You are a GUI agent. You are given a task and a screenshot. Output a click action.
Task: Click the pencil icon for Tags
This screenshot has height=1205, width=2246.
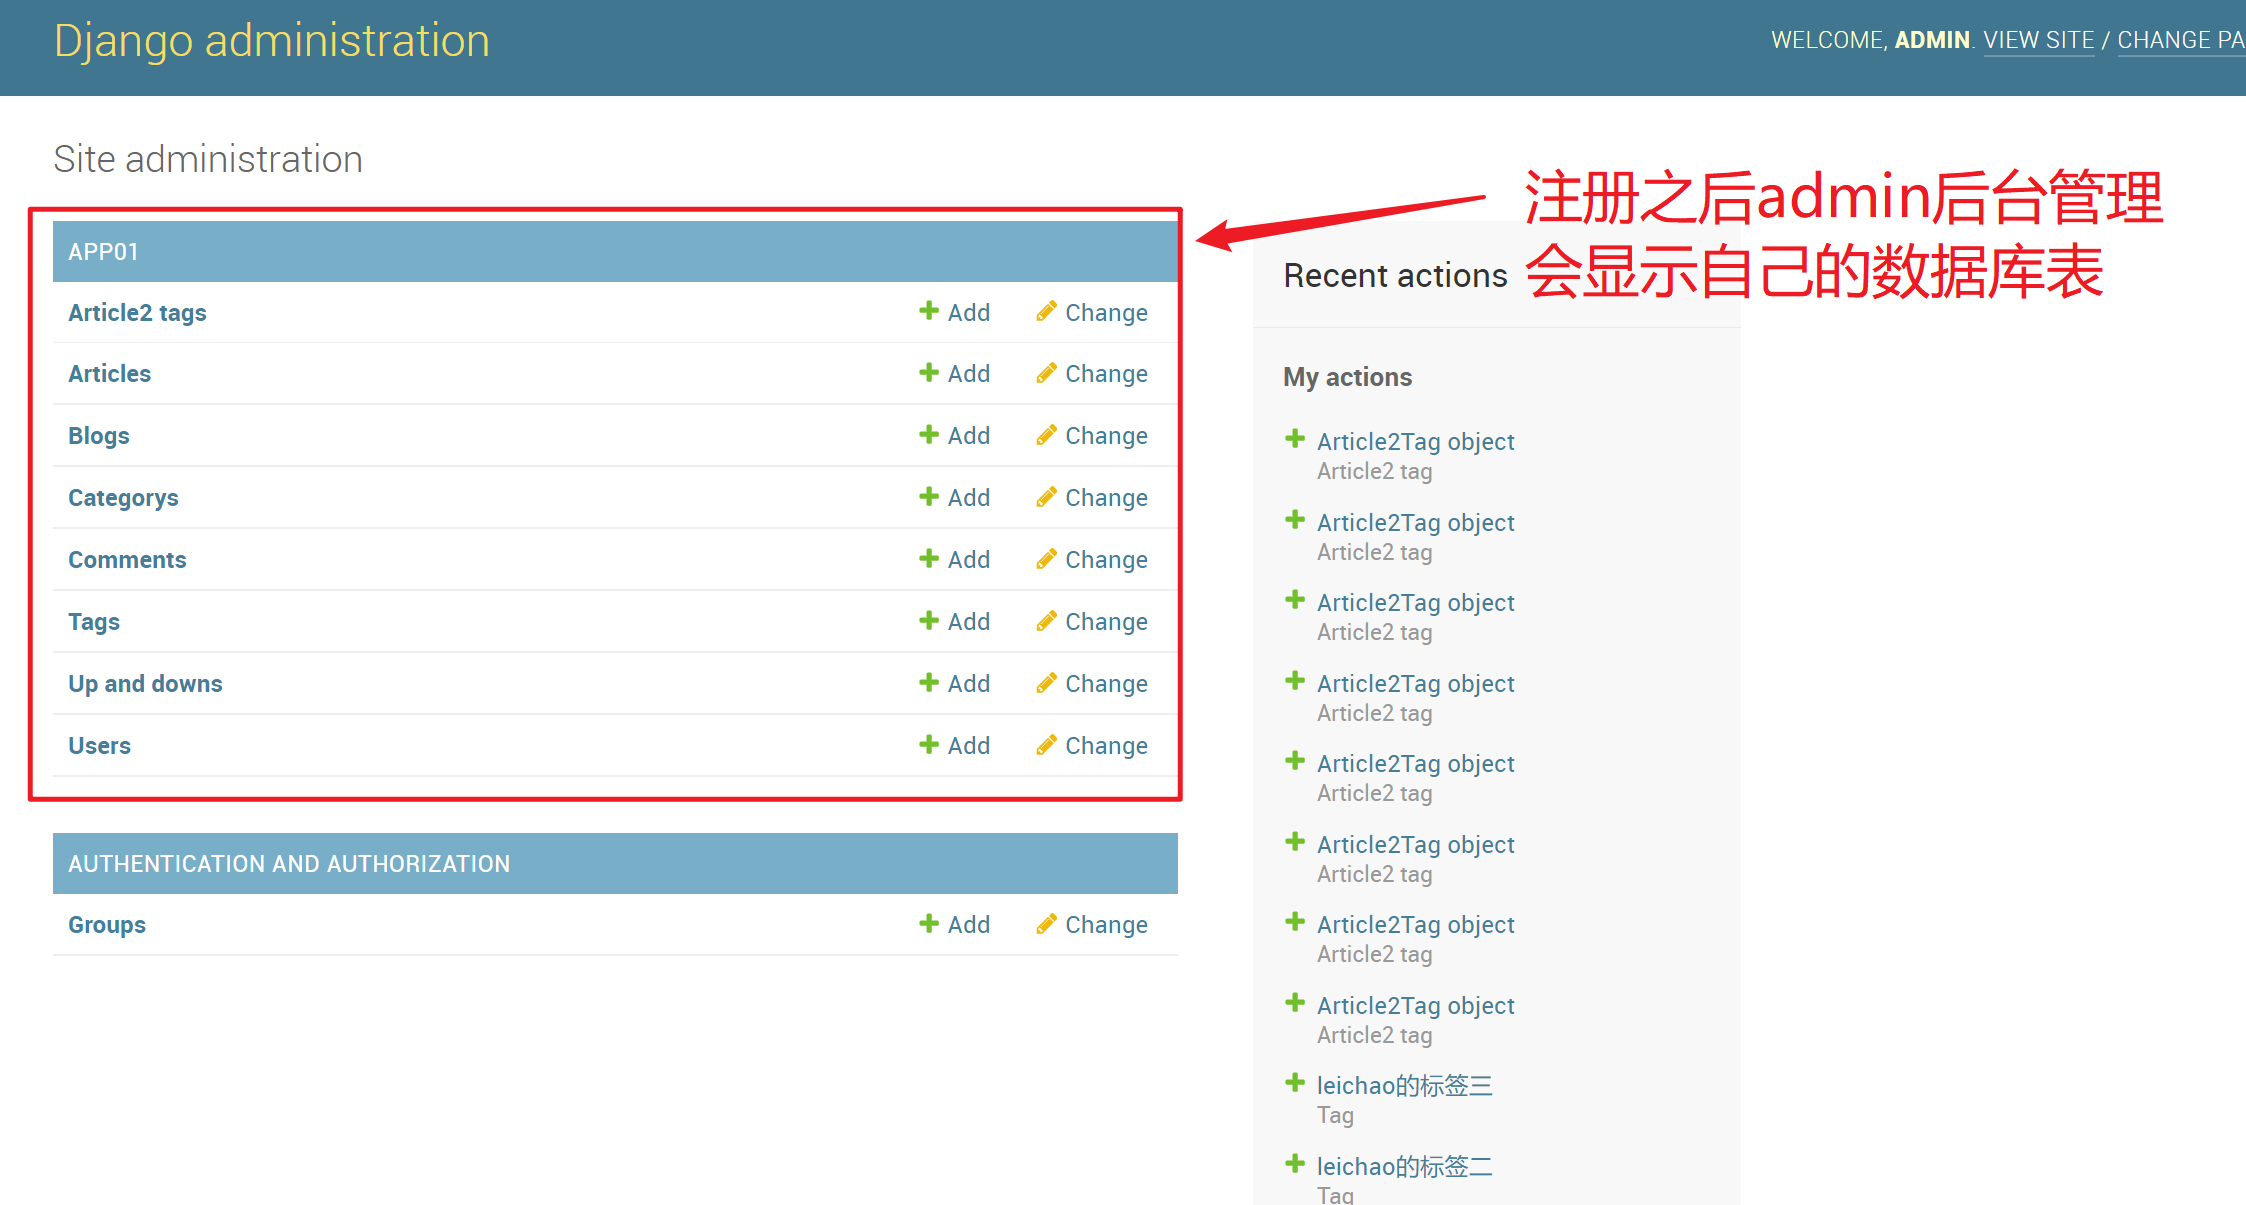pos(1046,622)
